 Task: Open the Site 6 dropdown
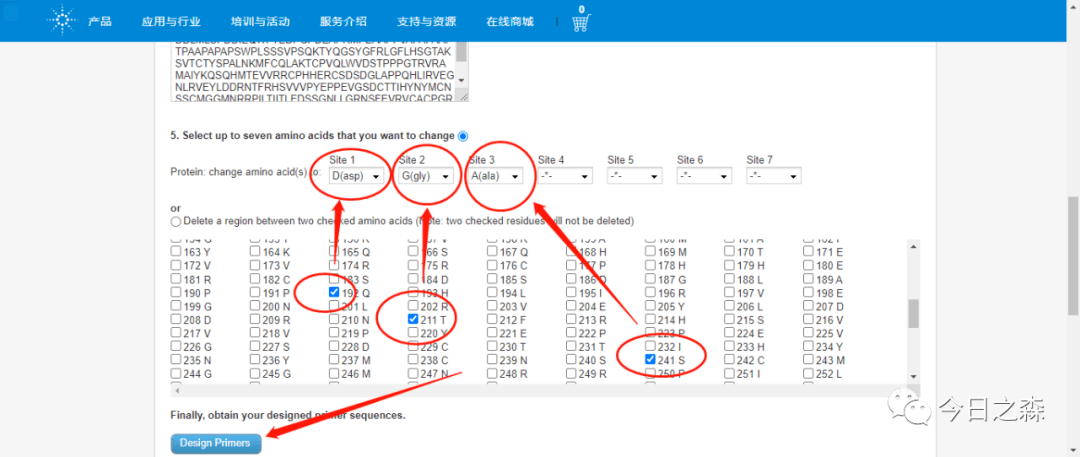point(704,176)
